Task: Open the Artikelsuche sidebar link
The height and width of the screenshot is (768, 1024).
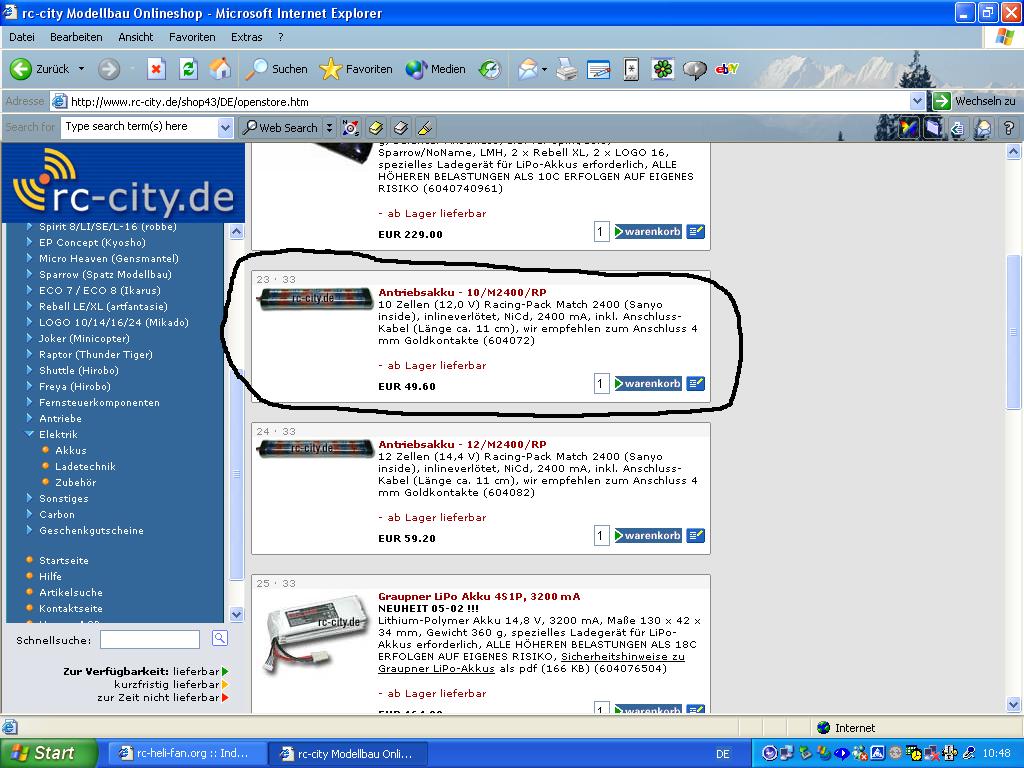Action: coord(71,592)
